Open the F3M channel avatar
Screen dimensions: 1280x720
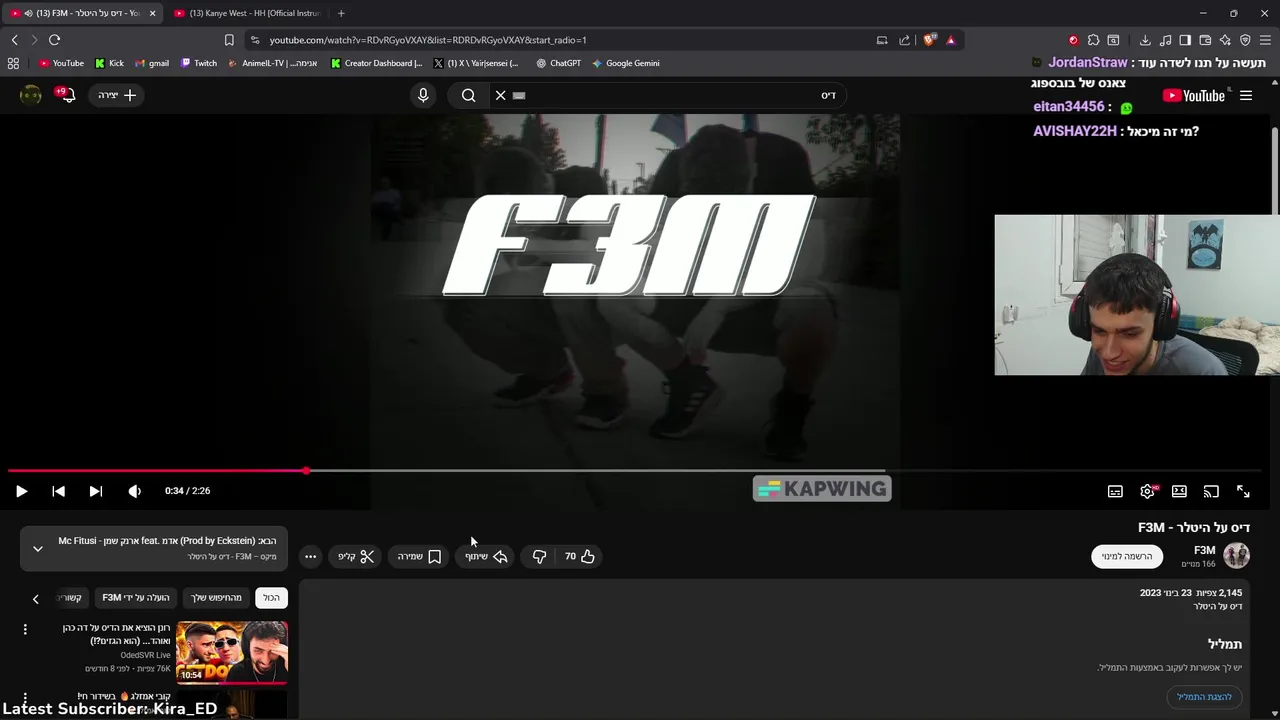coord(1237,555)
